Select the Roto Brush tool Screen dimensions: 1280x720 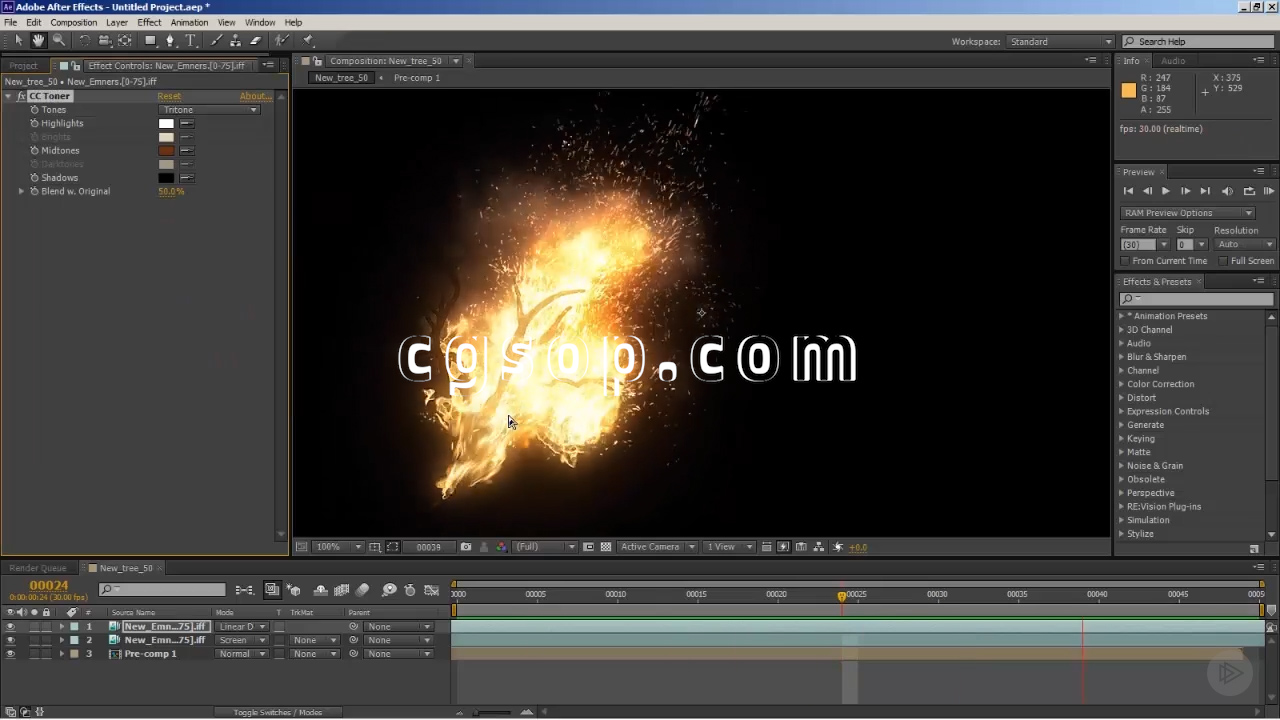(282, 41)
